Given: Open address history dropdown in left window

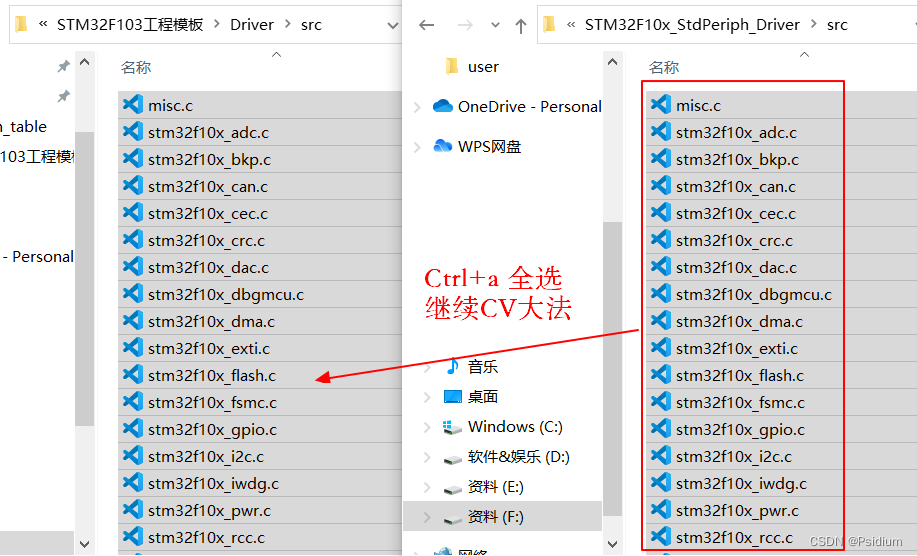Looking at the screenshot, I should coord(393,25).
